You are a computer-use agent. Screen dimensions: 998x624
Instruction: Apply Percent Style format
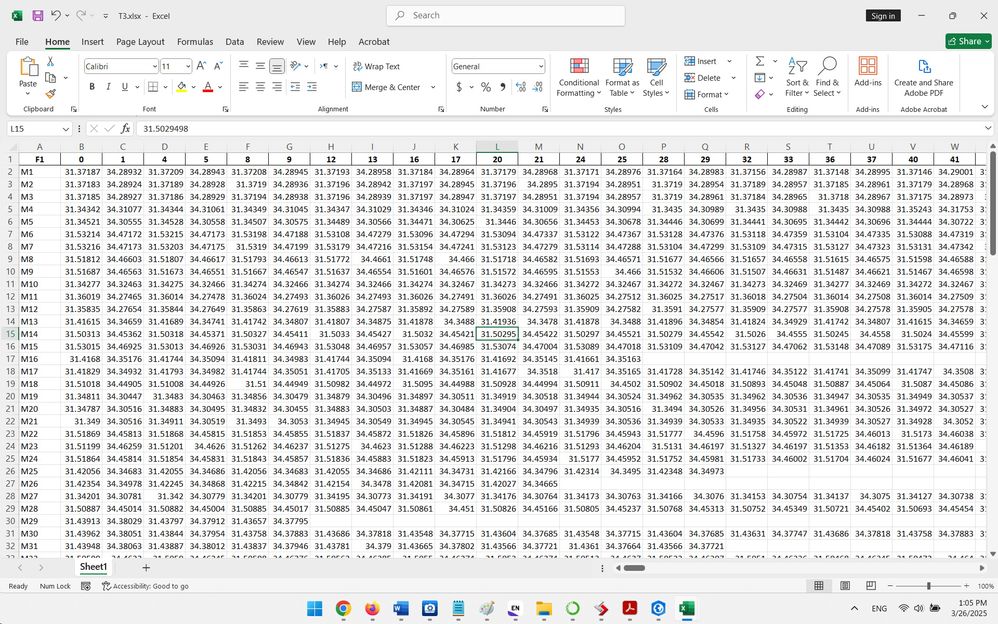486,87
